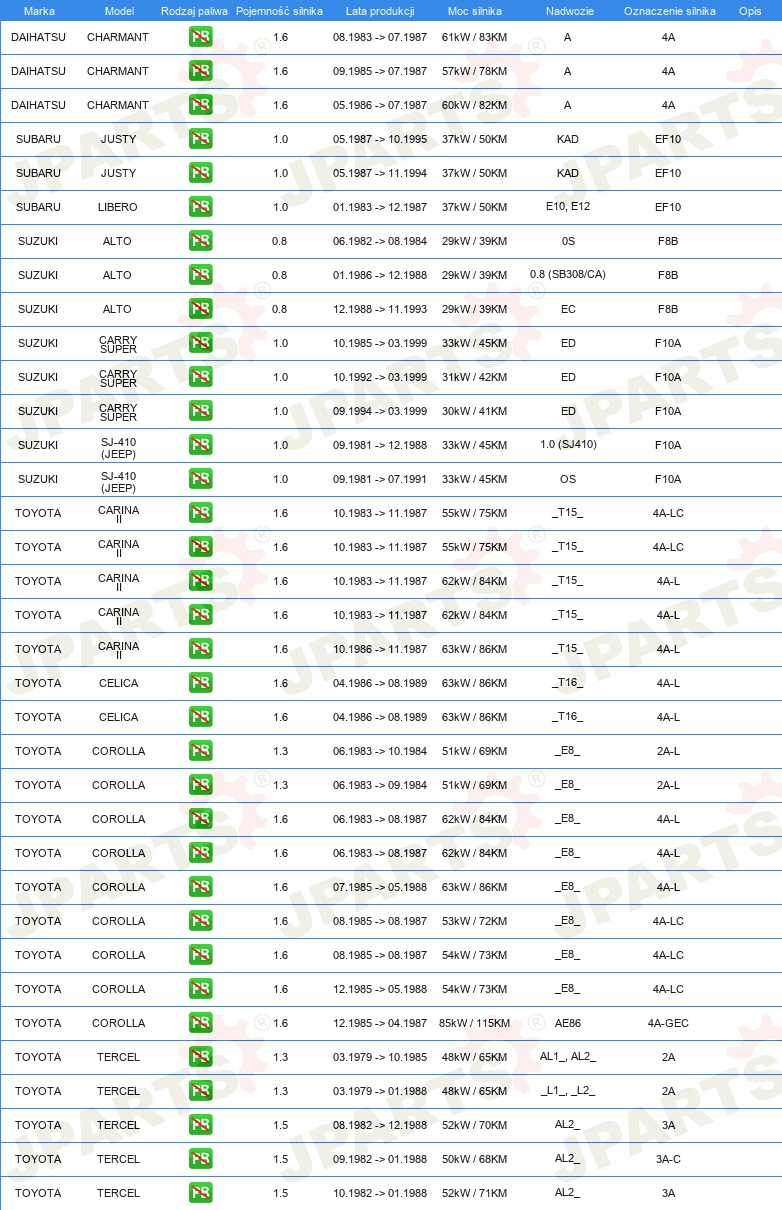Click the AL1_, AL2_ body cell
The width and height of the screenshot is (782, 1210).
(x=568, y=1056)
